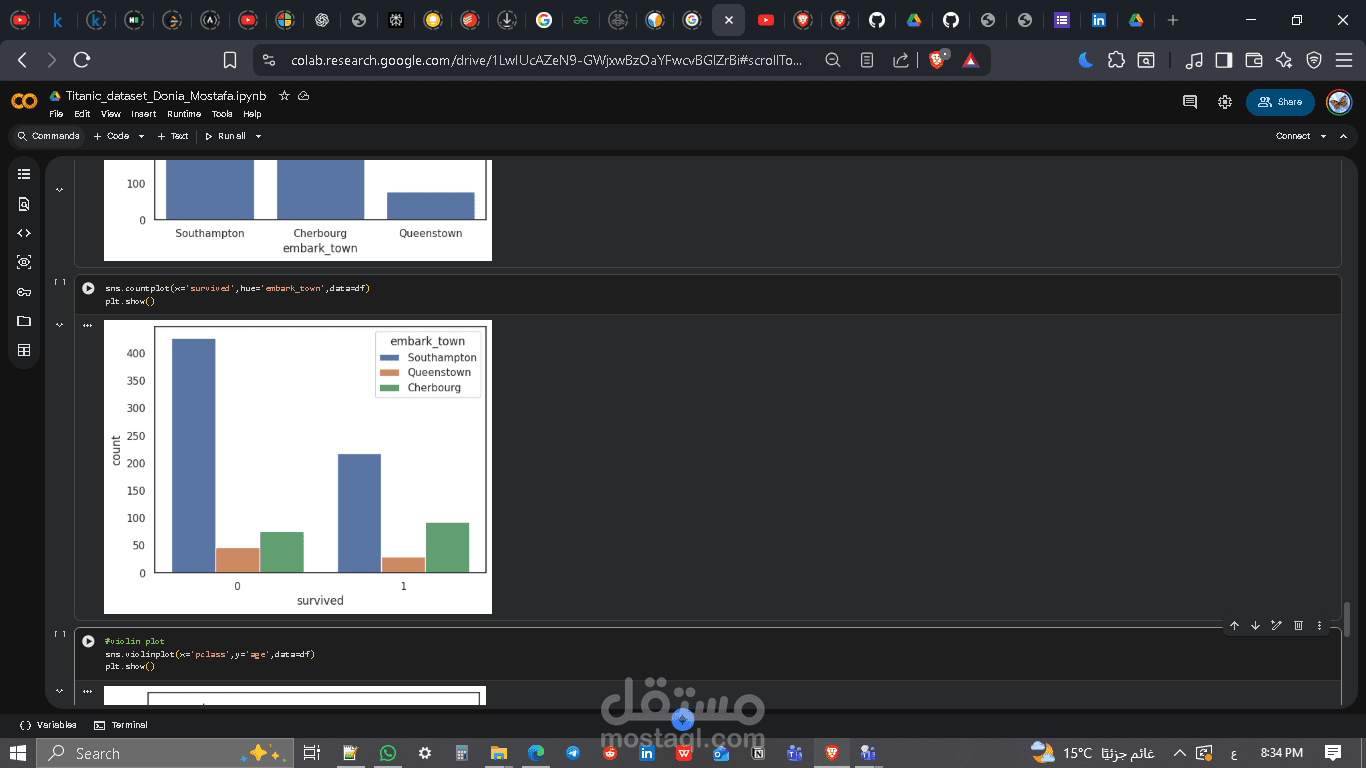1366x768 pixels.
Task: Click Run all button
Action: pyautogui.click(x=225, y=136)
